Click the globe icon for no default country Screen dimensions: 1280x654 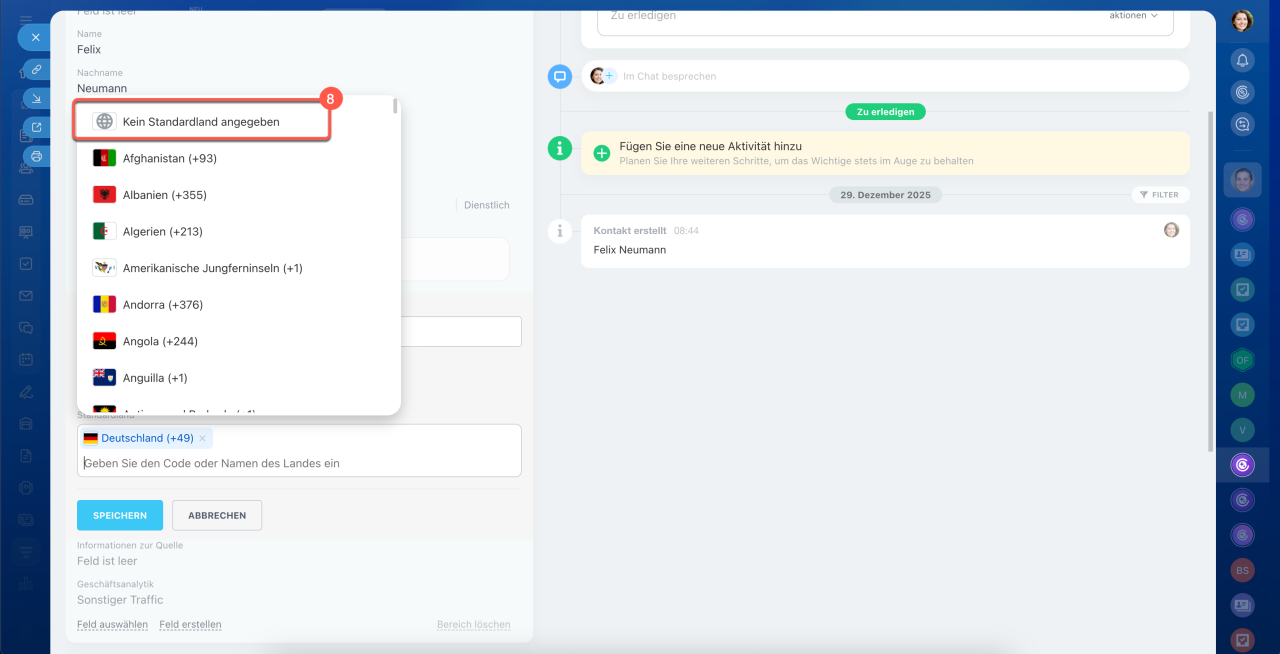point(104,121)
